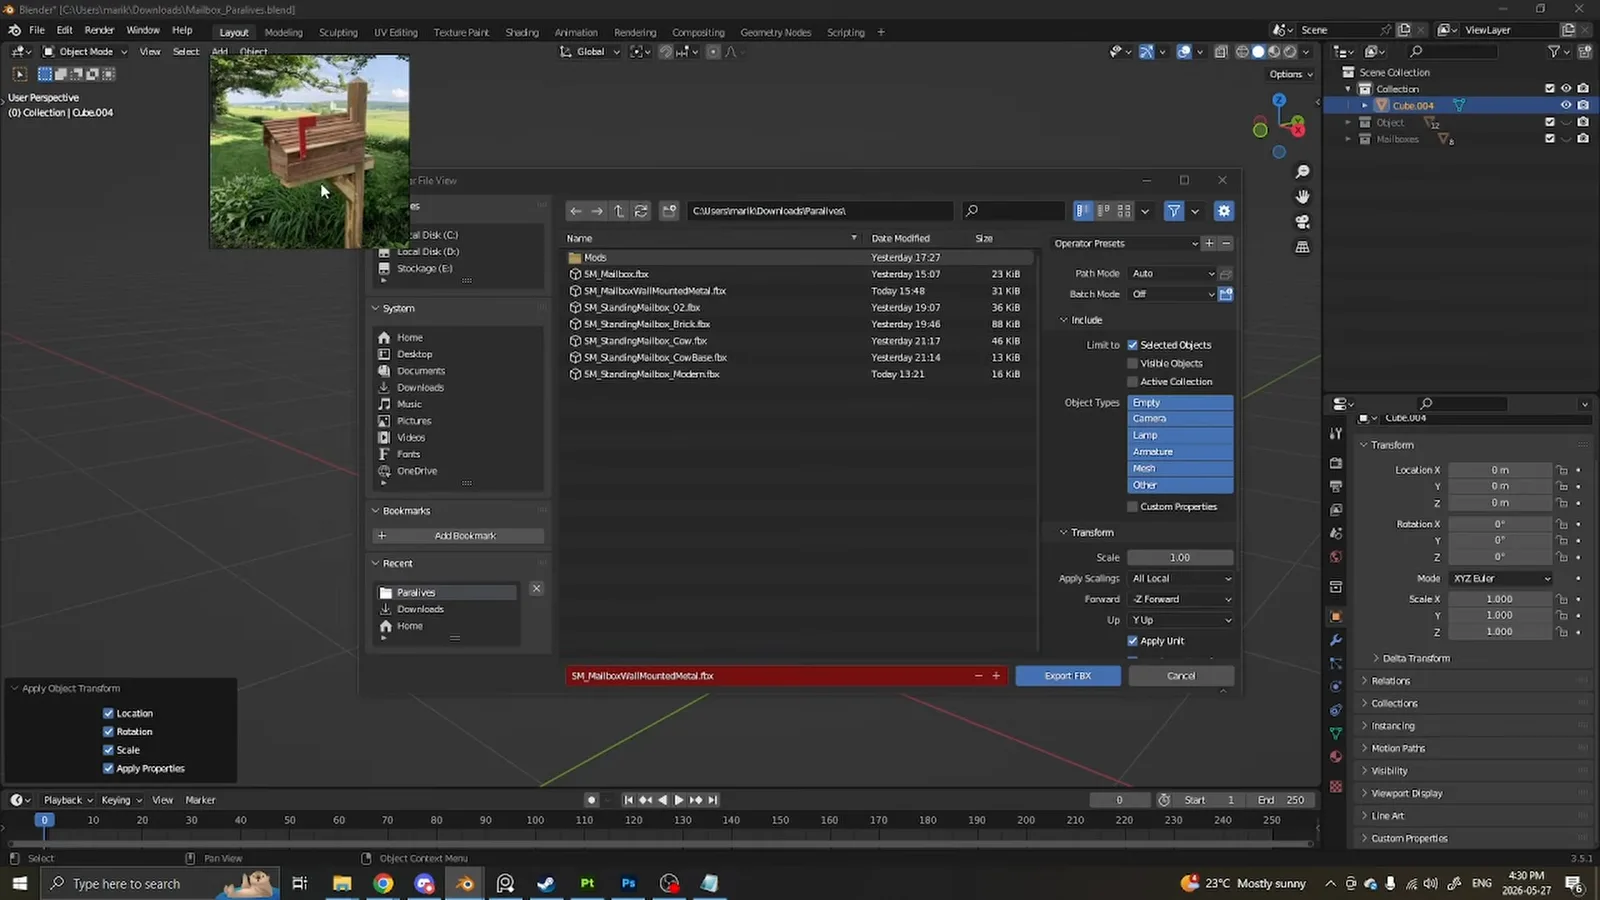Open the Render menu
This screenshot has width=1600, height=900.
(x=99, y=31)
